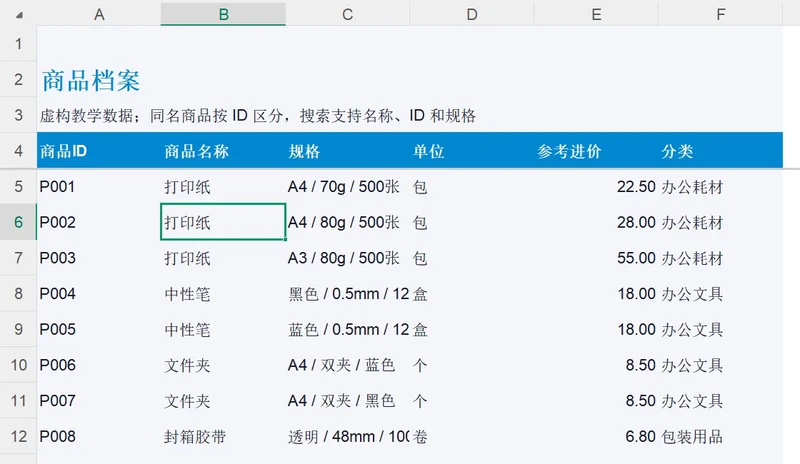The height and width of the screenshot is (464, 800).
Task: Select row 5 header
Action: [x=18, y=186]
